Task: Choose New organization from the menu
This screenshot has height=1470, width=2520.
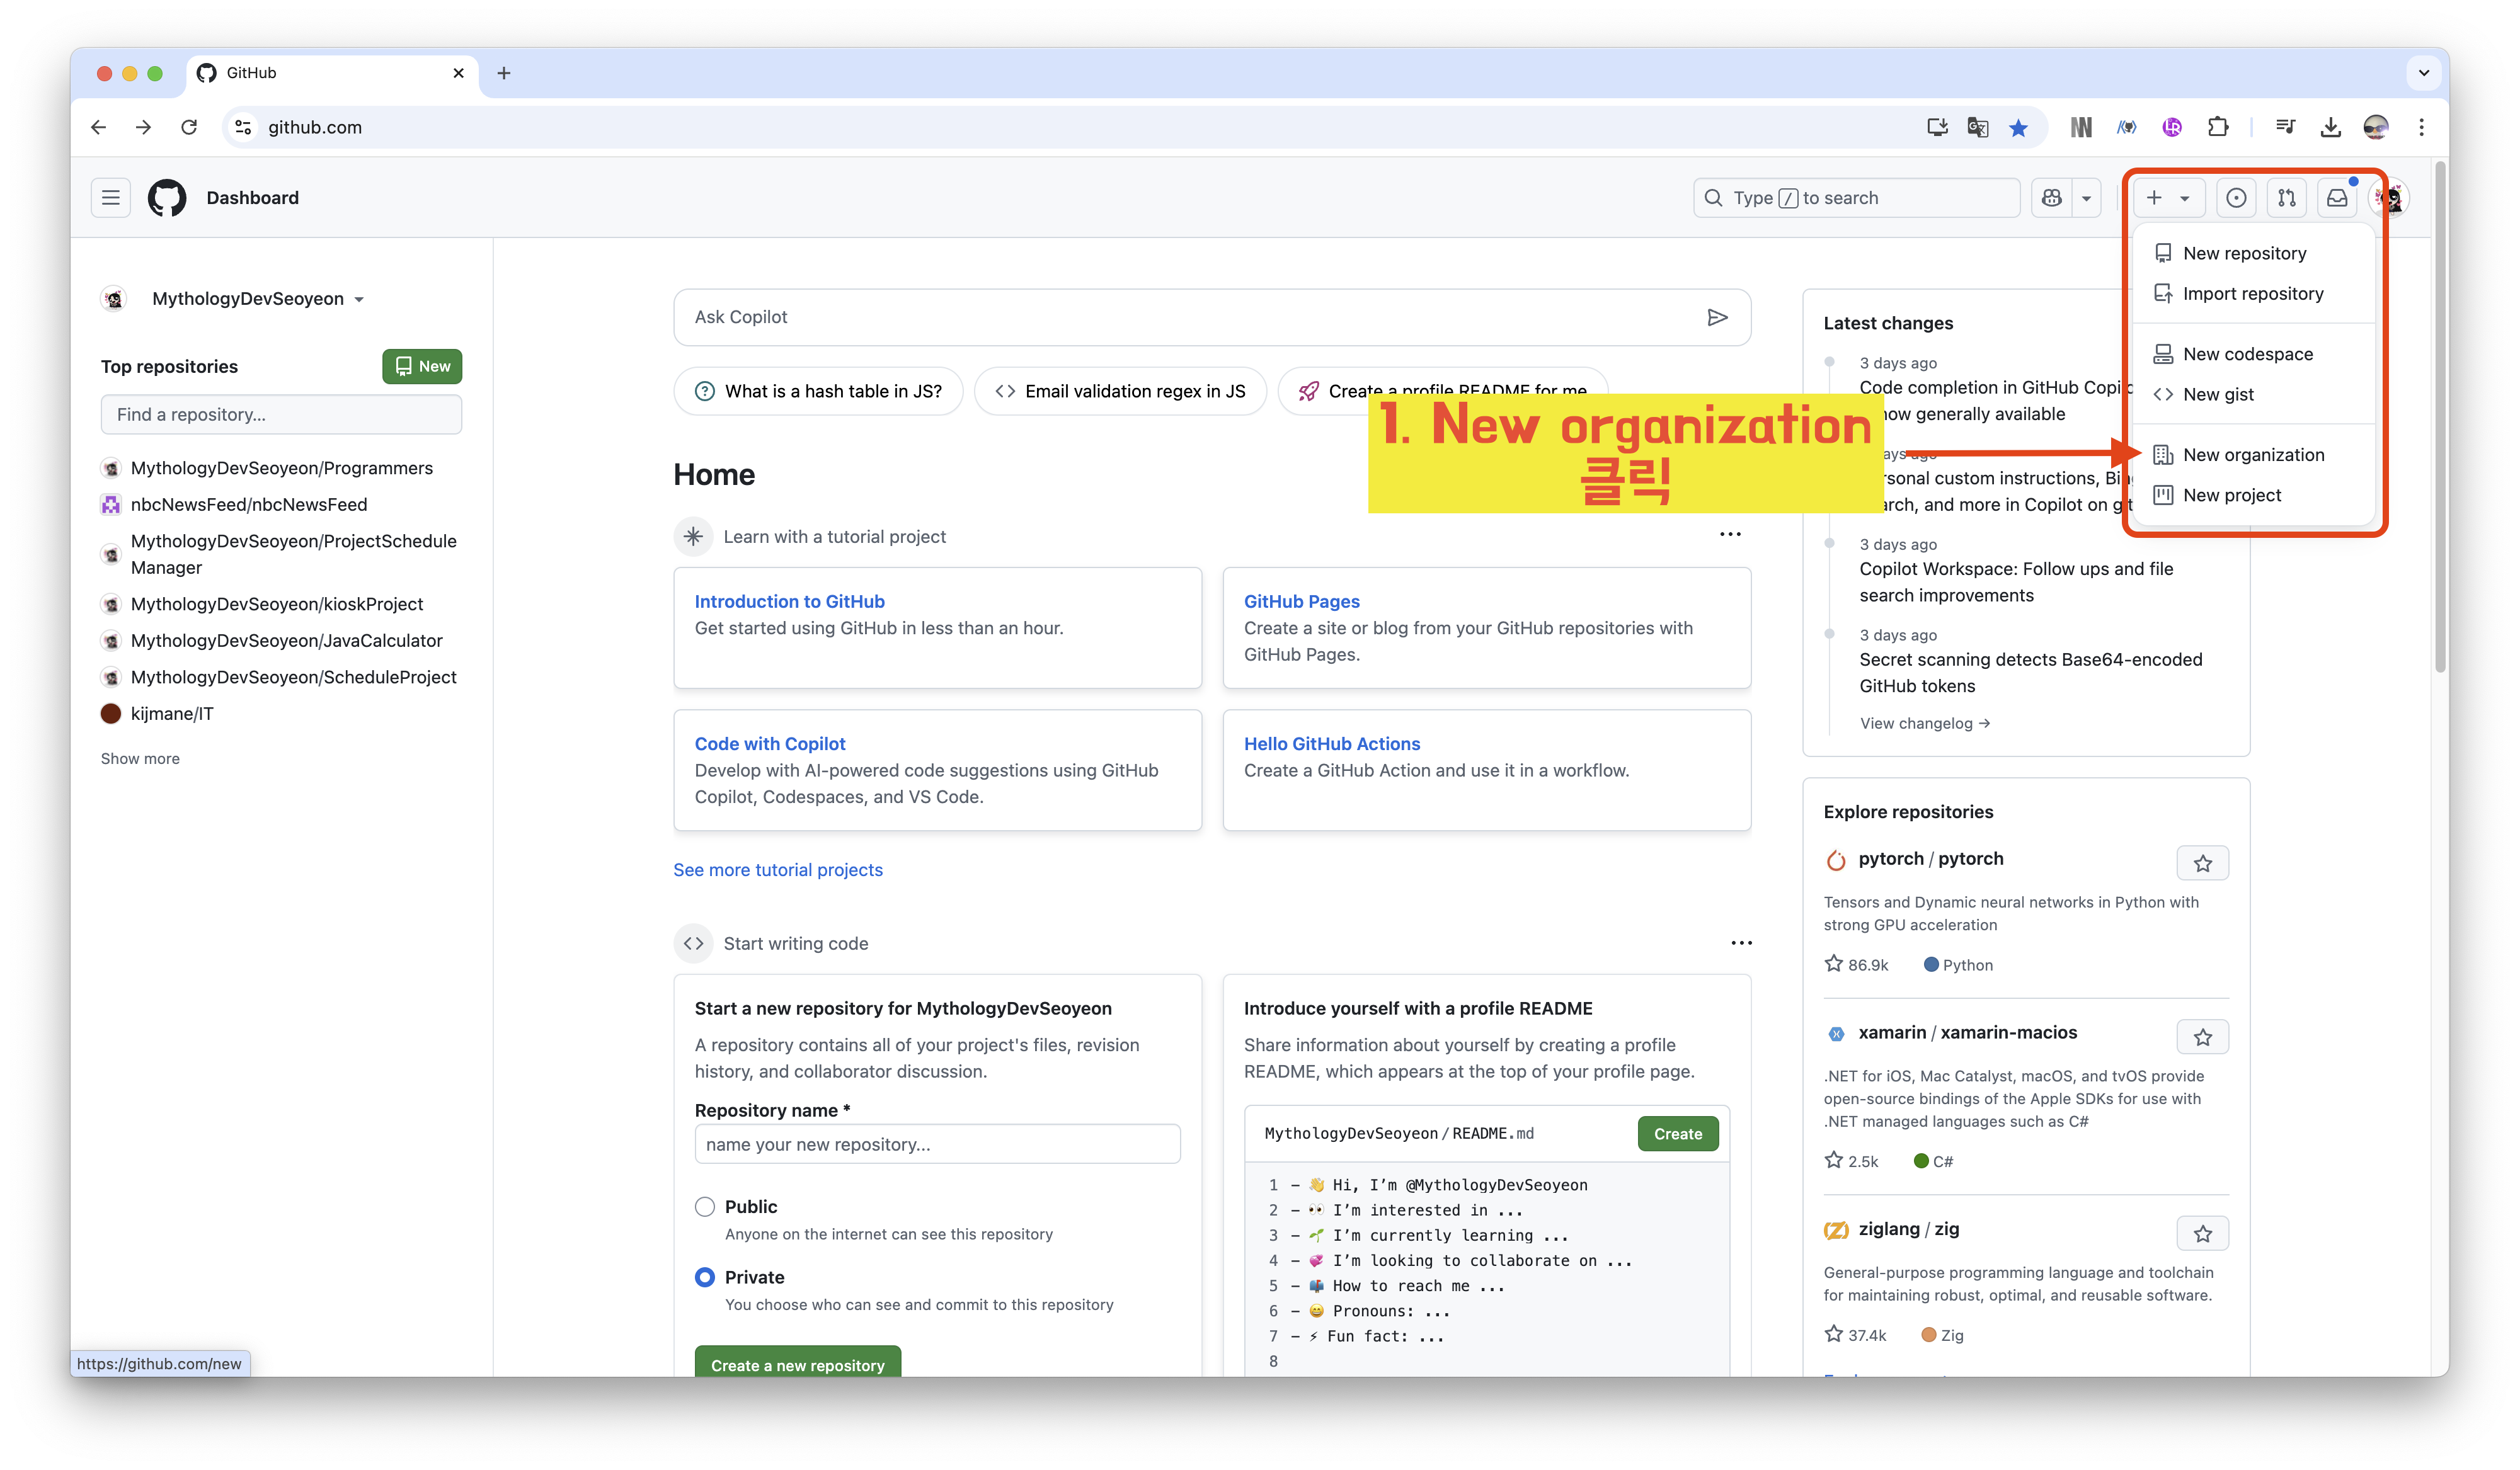Action: (2253, 455)
